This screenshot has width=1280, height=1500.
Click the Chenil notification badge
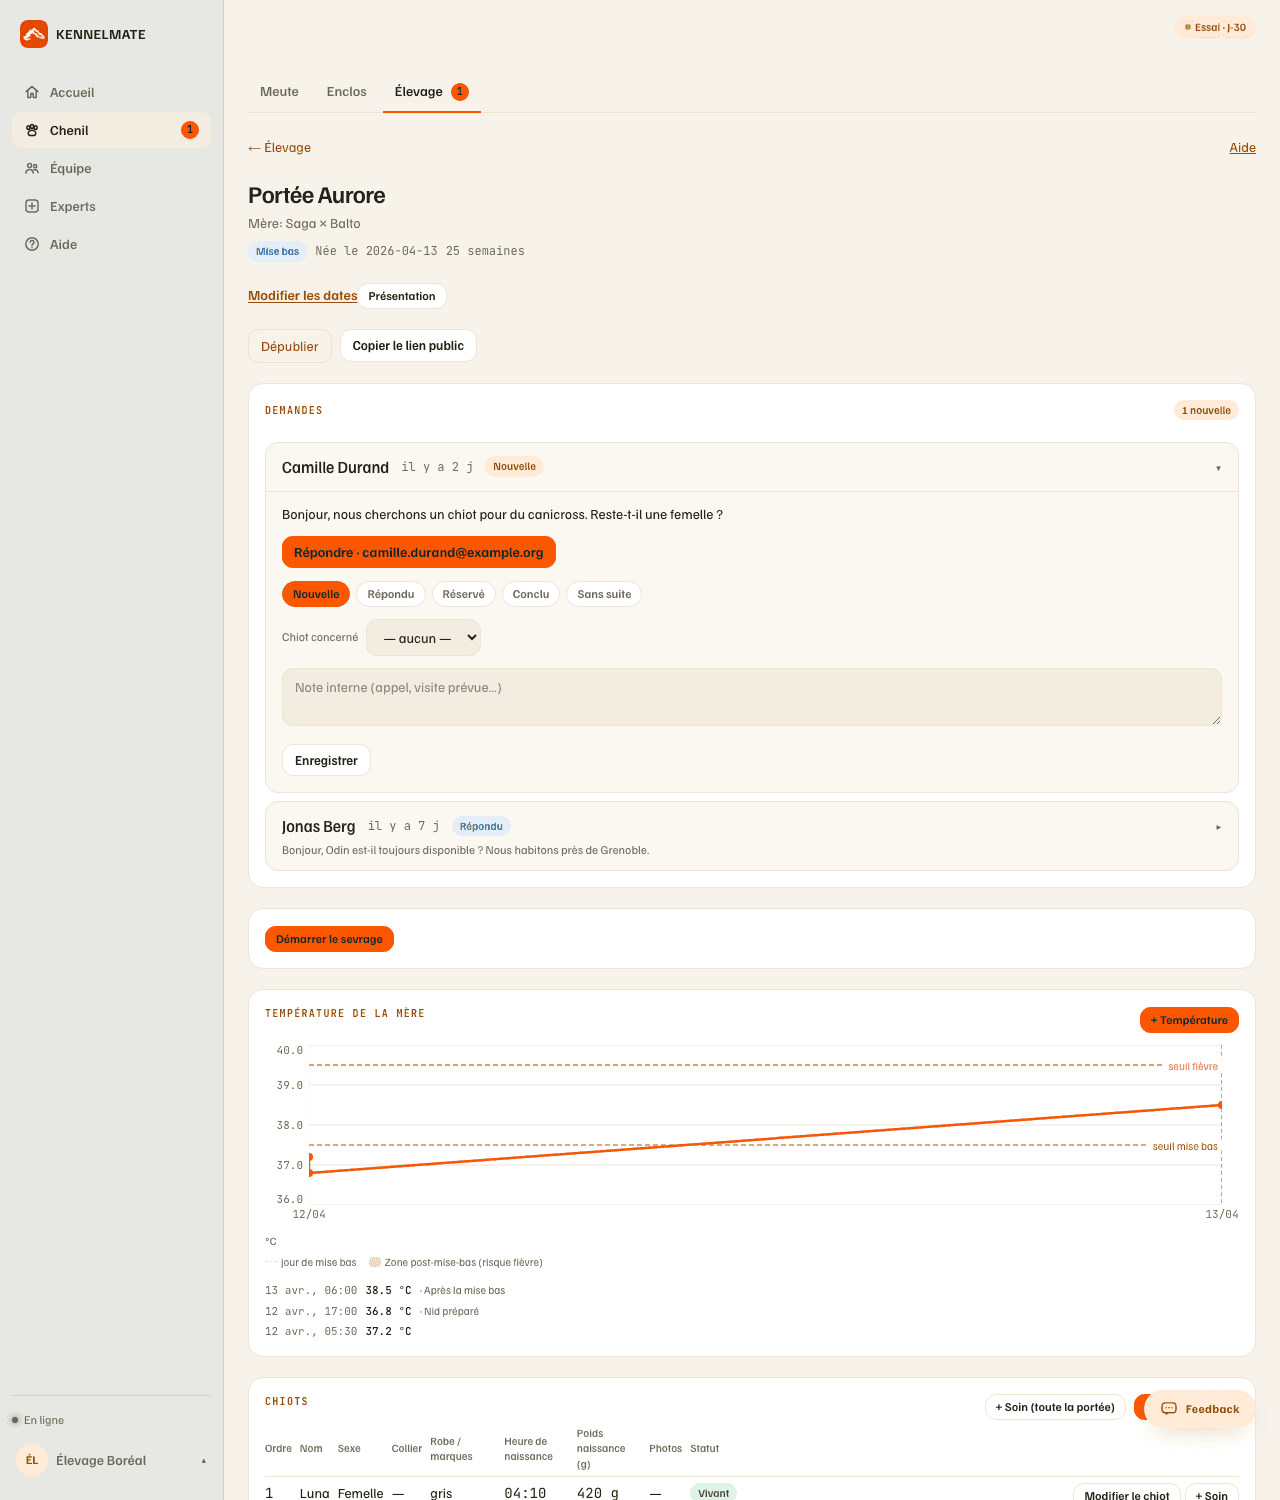coord(190,130)
